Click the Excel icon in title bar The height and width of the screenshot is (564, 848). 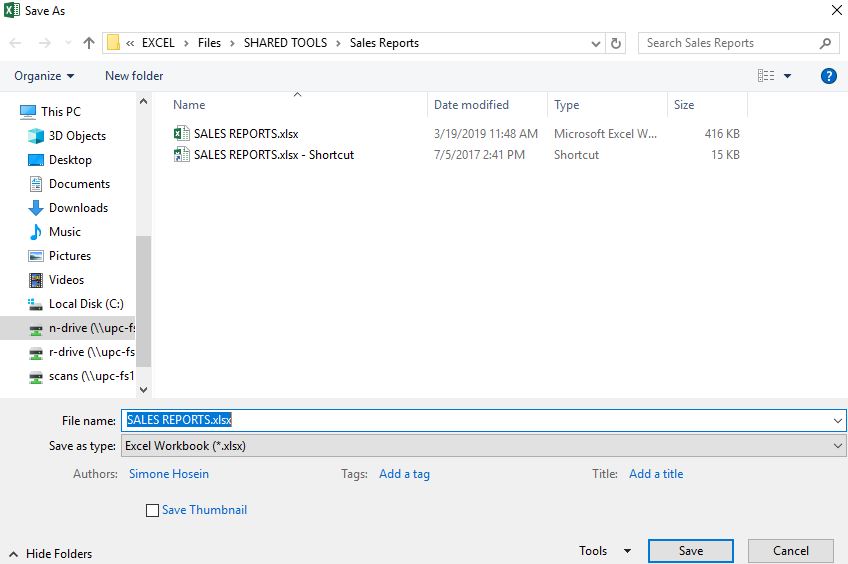pyautogui.click(x=12, y=10)
